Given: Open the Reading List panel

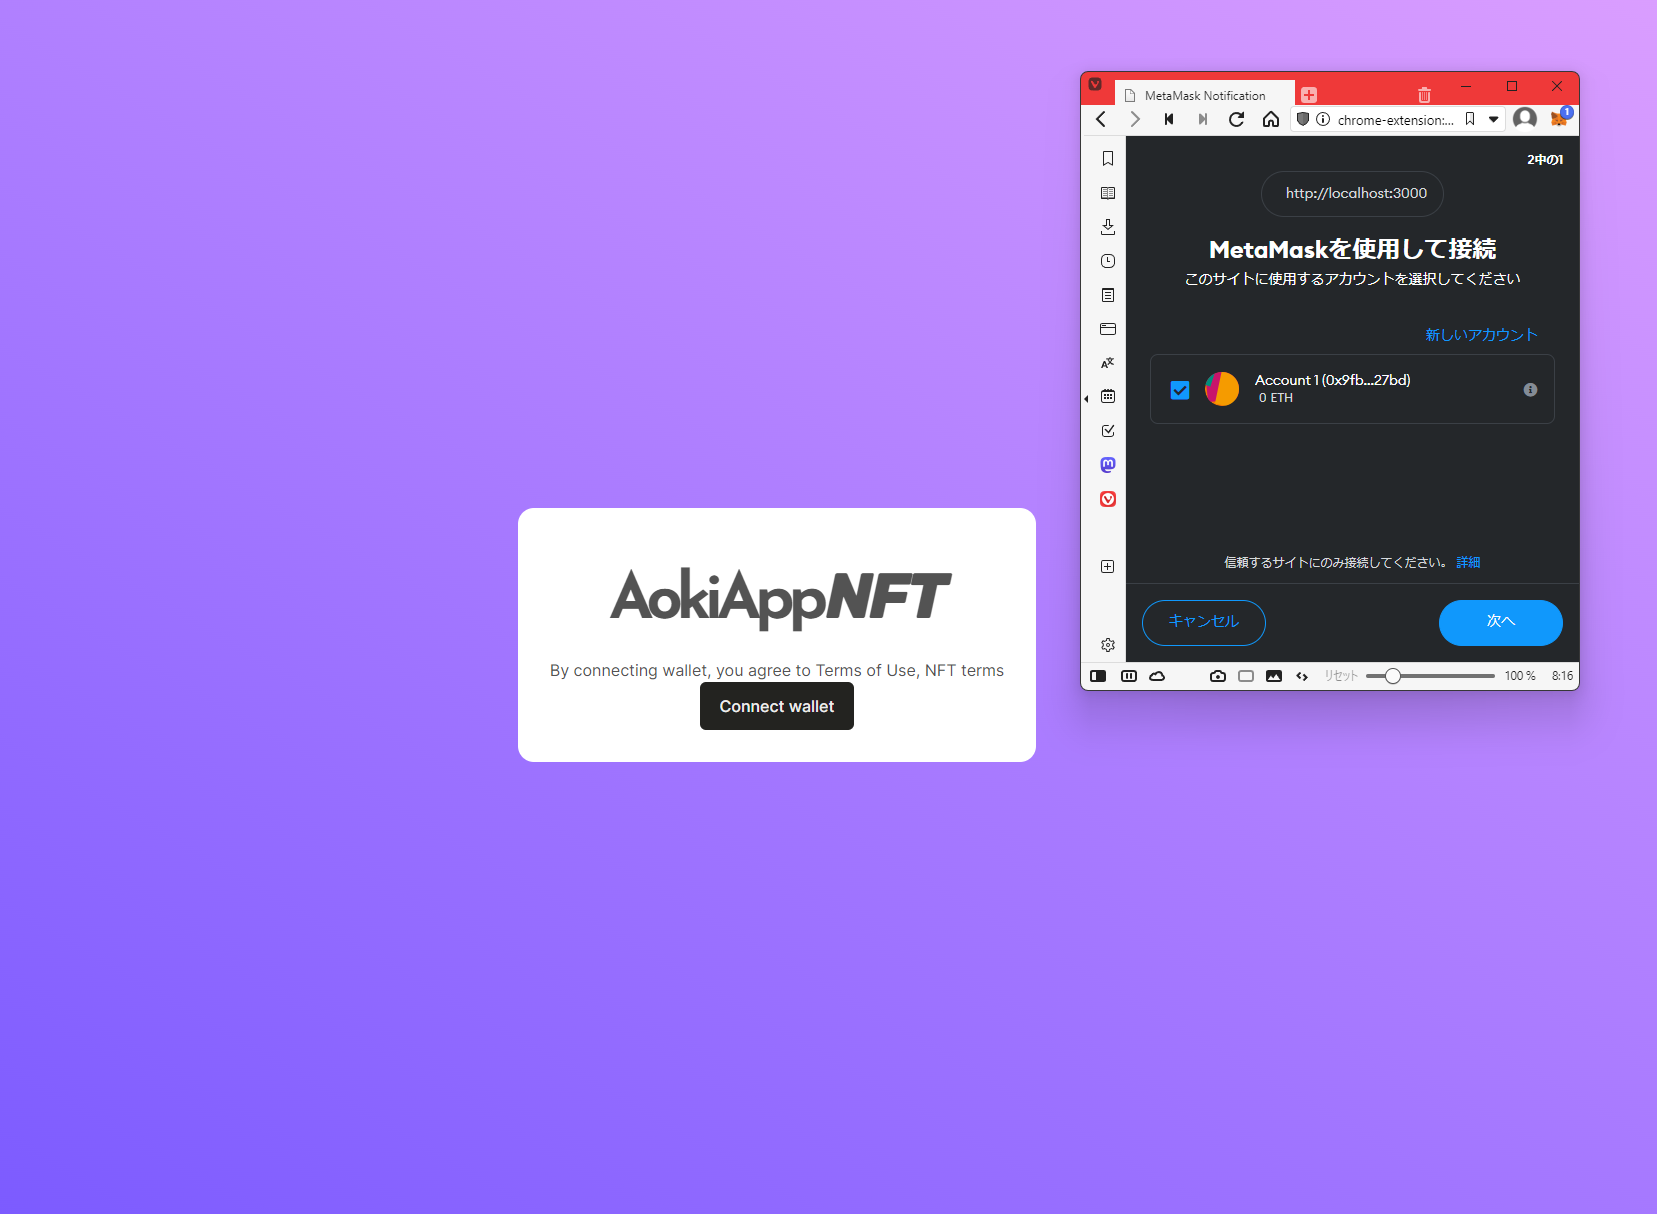Looking at the screenshot, I should (x=1108, y=193).
